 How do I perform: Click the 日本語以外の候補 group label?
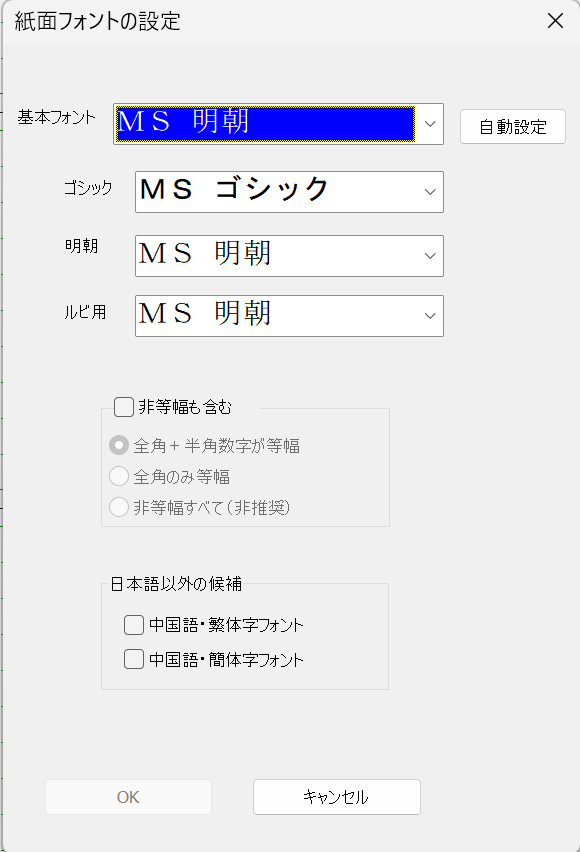point(176,584)
